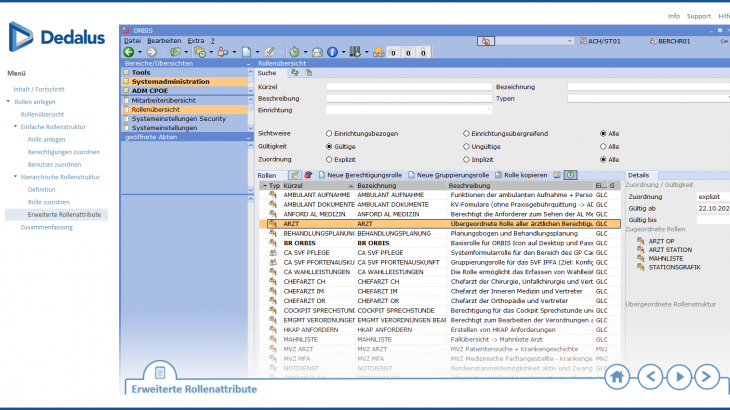This screenshot has width=730, height=410.
Task: Click the green power icon in Rollen toolbar
Action: click(x=570, y=175)
